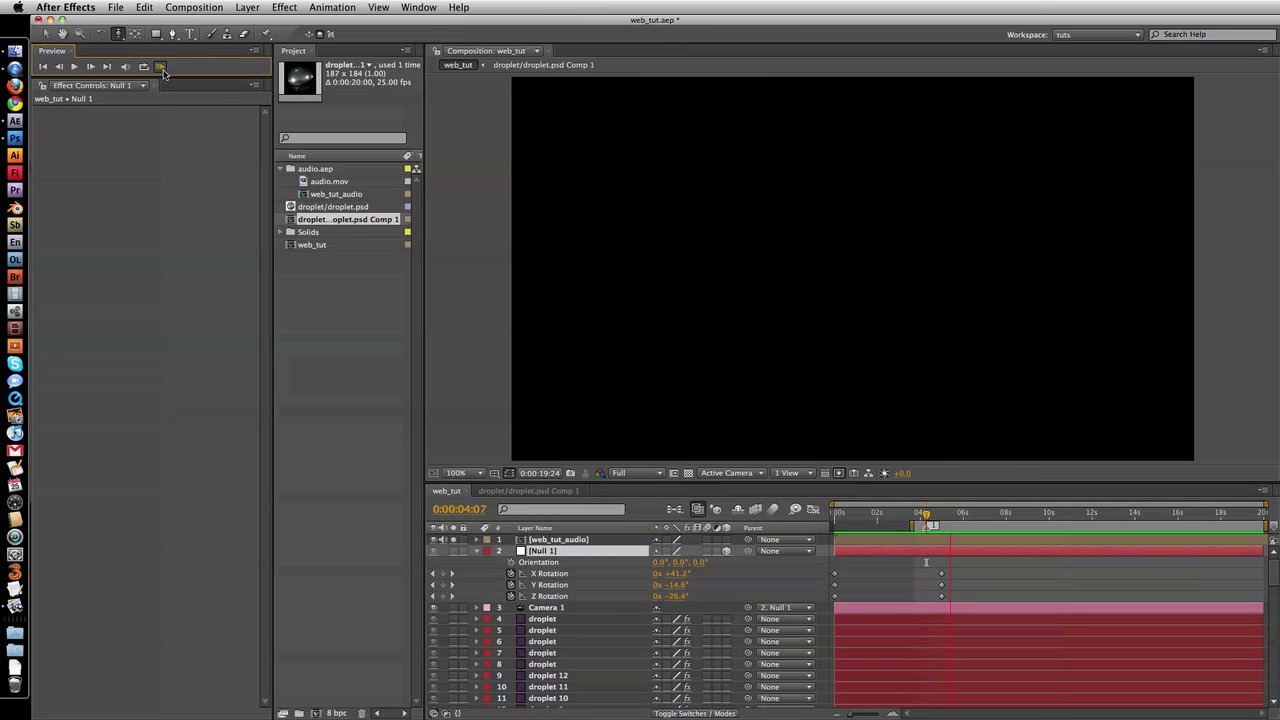Click Toggle Switches / Modes button
The width and height of the screenshot is (1280, 720).
click(x=695, y=713)
